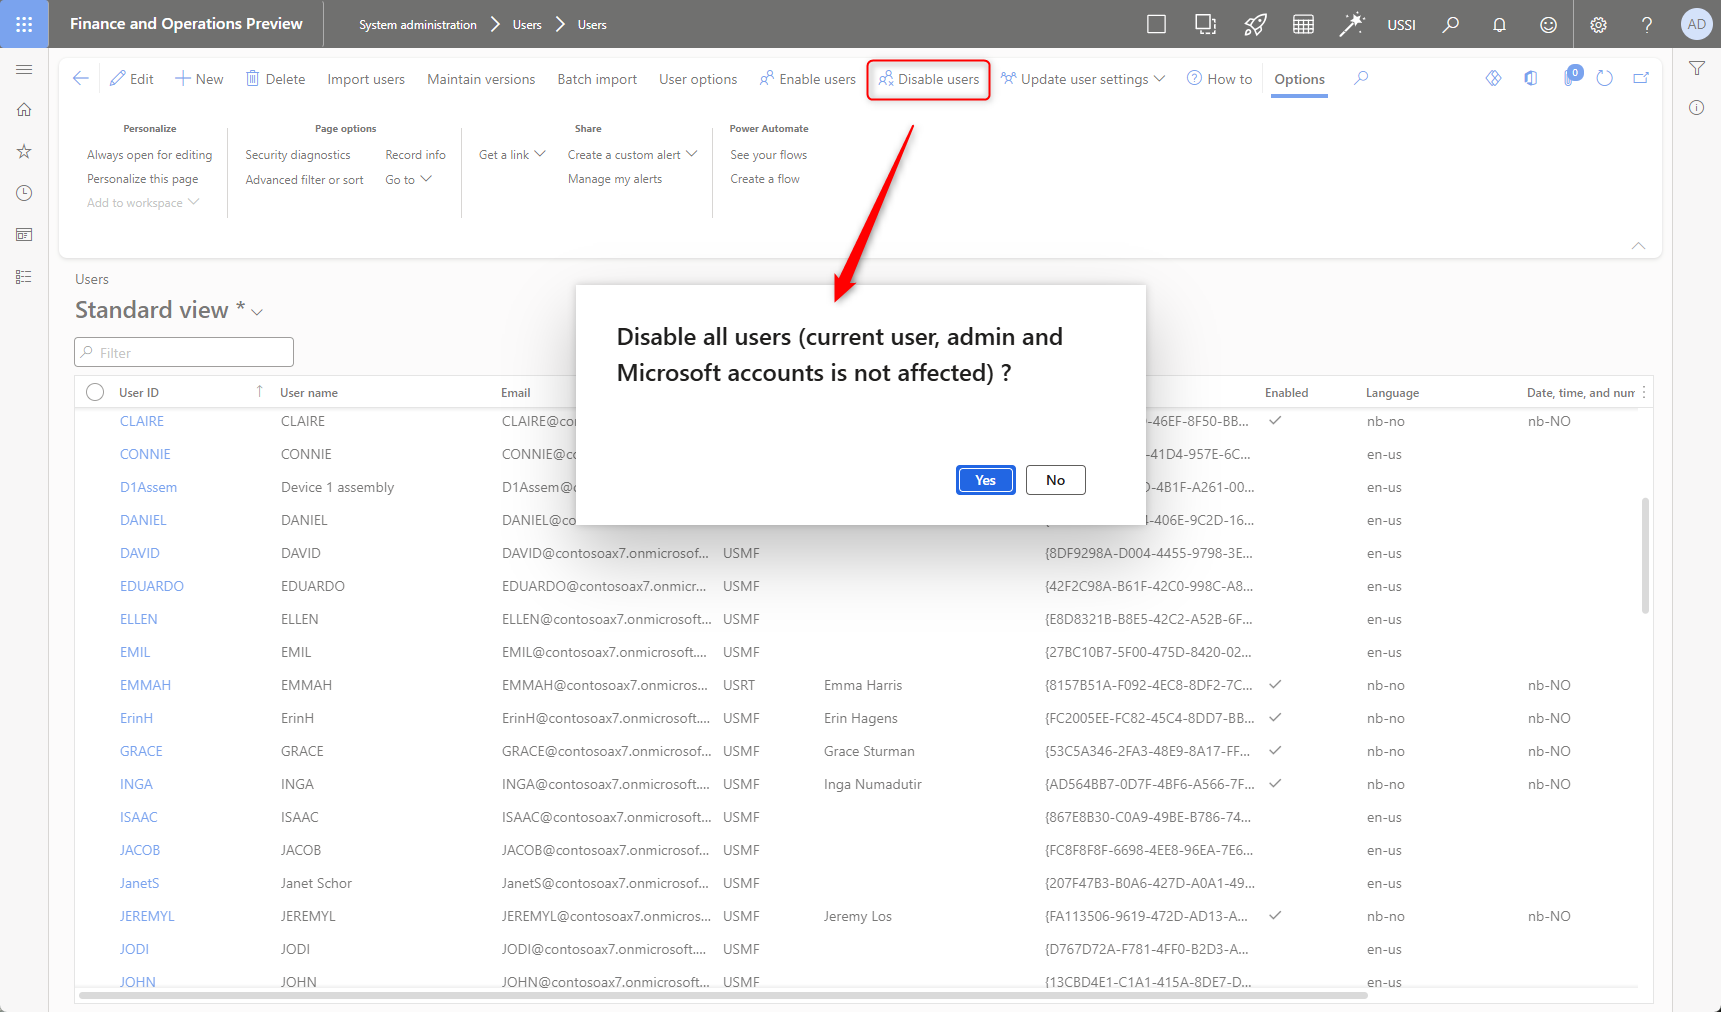Open Recent clock icon in sidebar
This screenshot has height=1012, width=1721.
click(24, 193)
